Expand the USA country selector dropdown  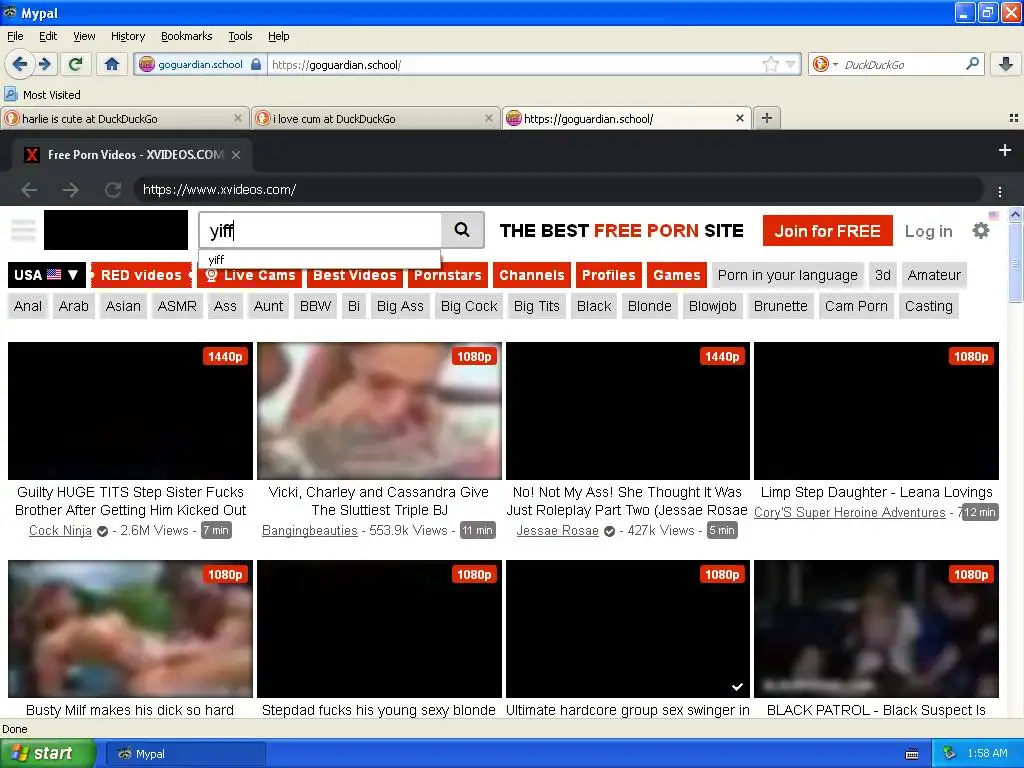click(x=46, y=275)
